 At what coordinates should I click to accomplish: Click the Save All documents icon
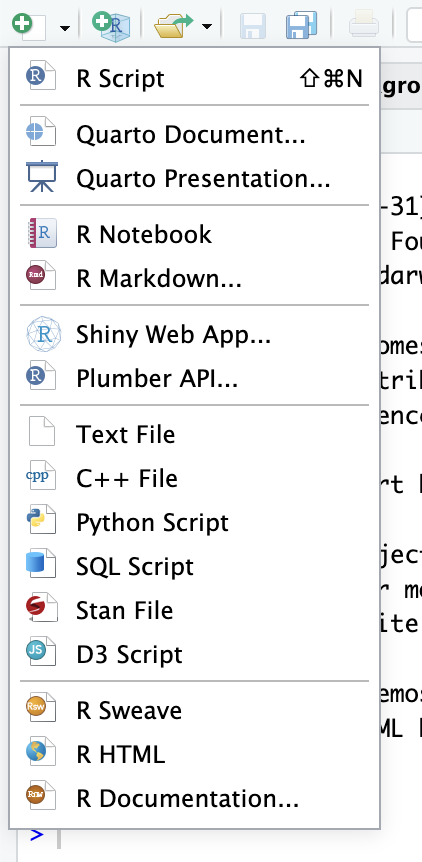(x=301, y=25)
